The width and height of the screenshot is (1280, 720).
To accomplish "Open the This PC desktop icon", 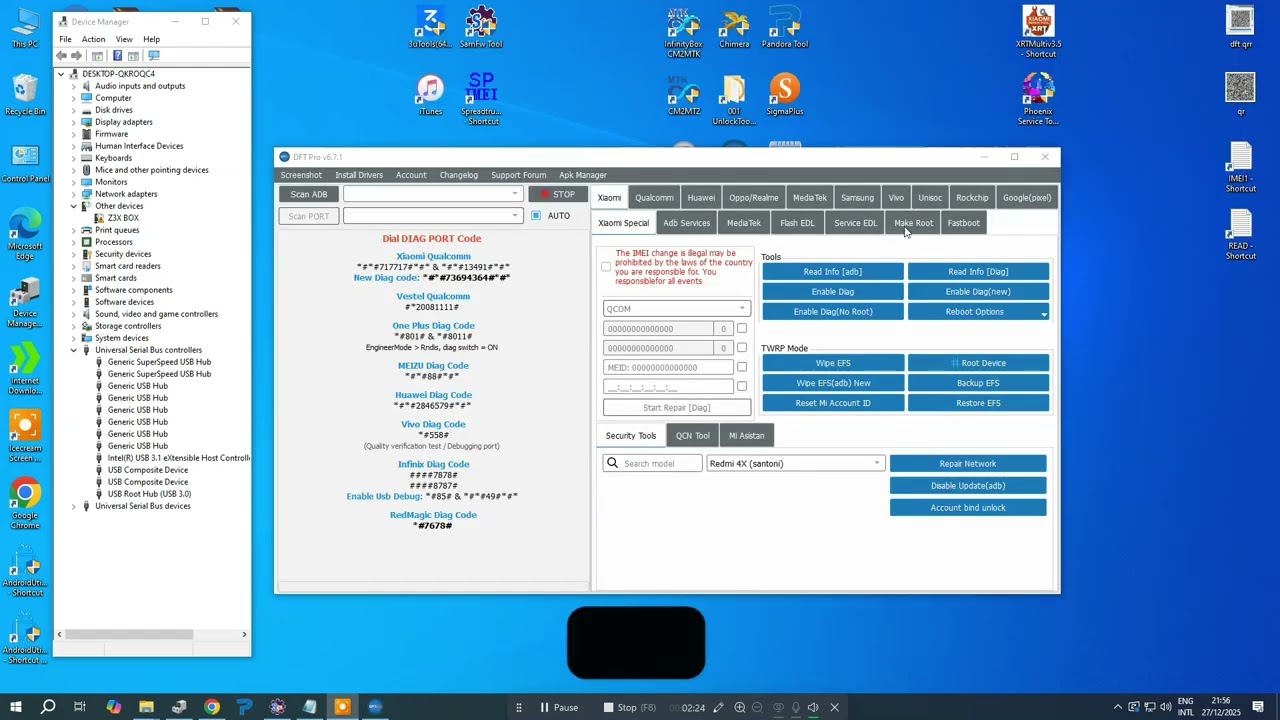I will 25,28.
